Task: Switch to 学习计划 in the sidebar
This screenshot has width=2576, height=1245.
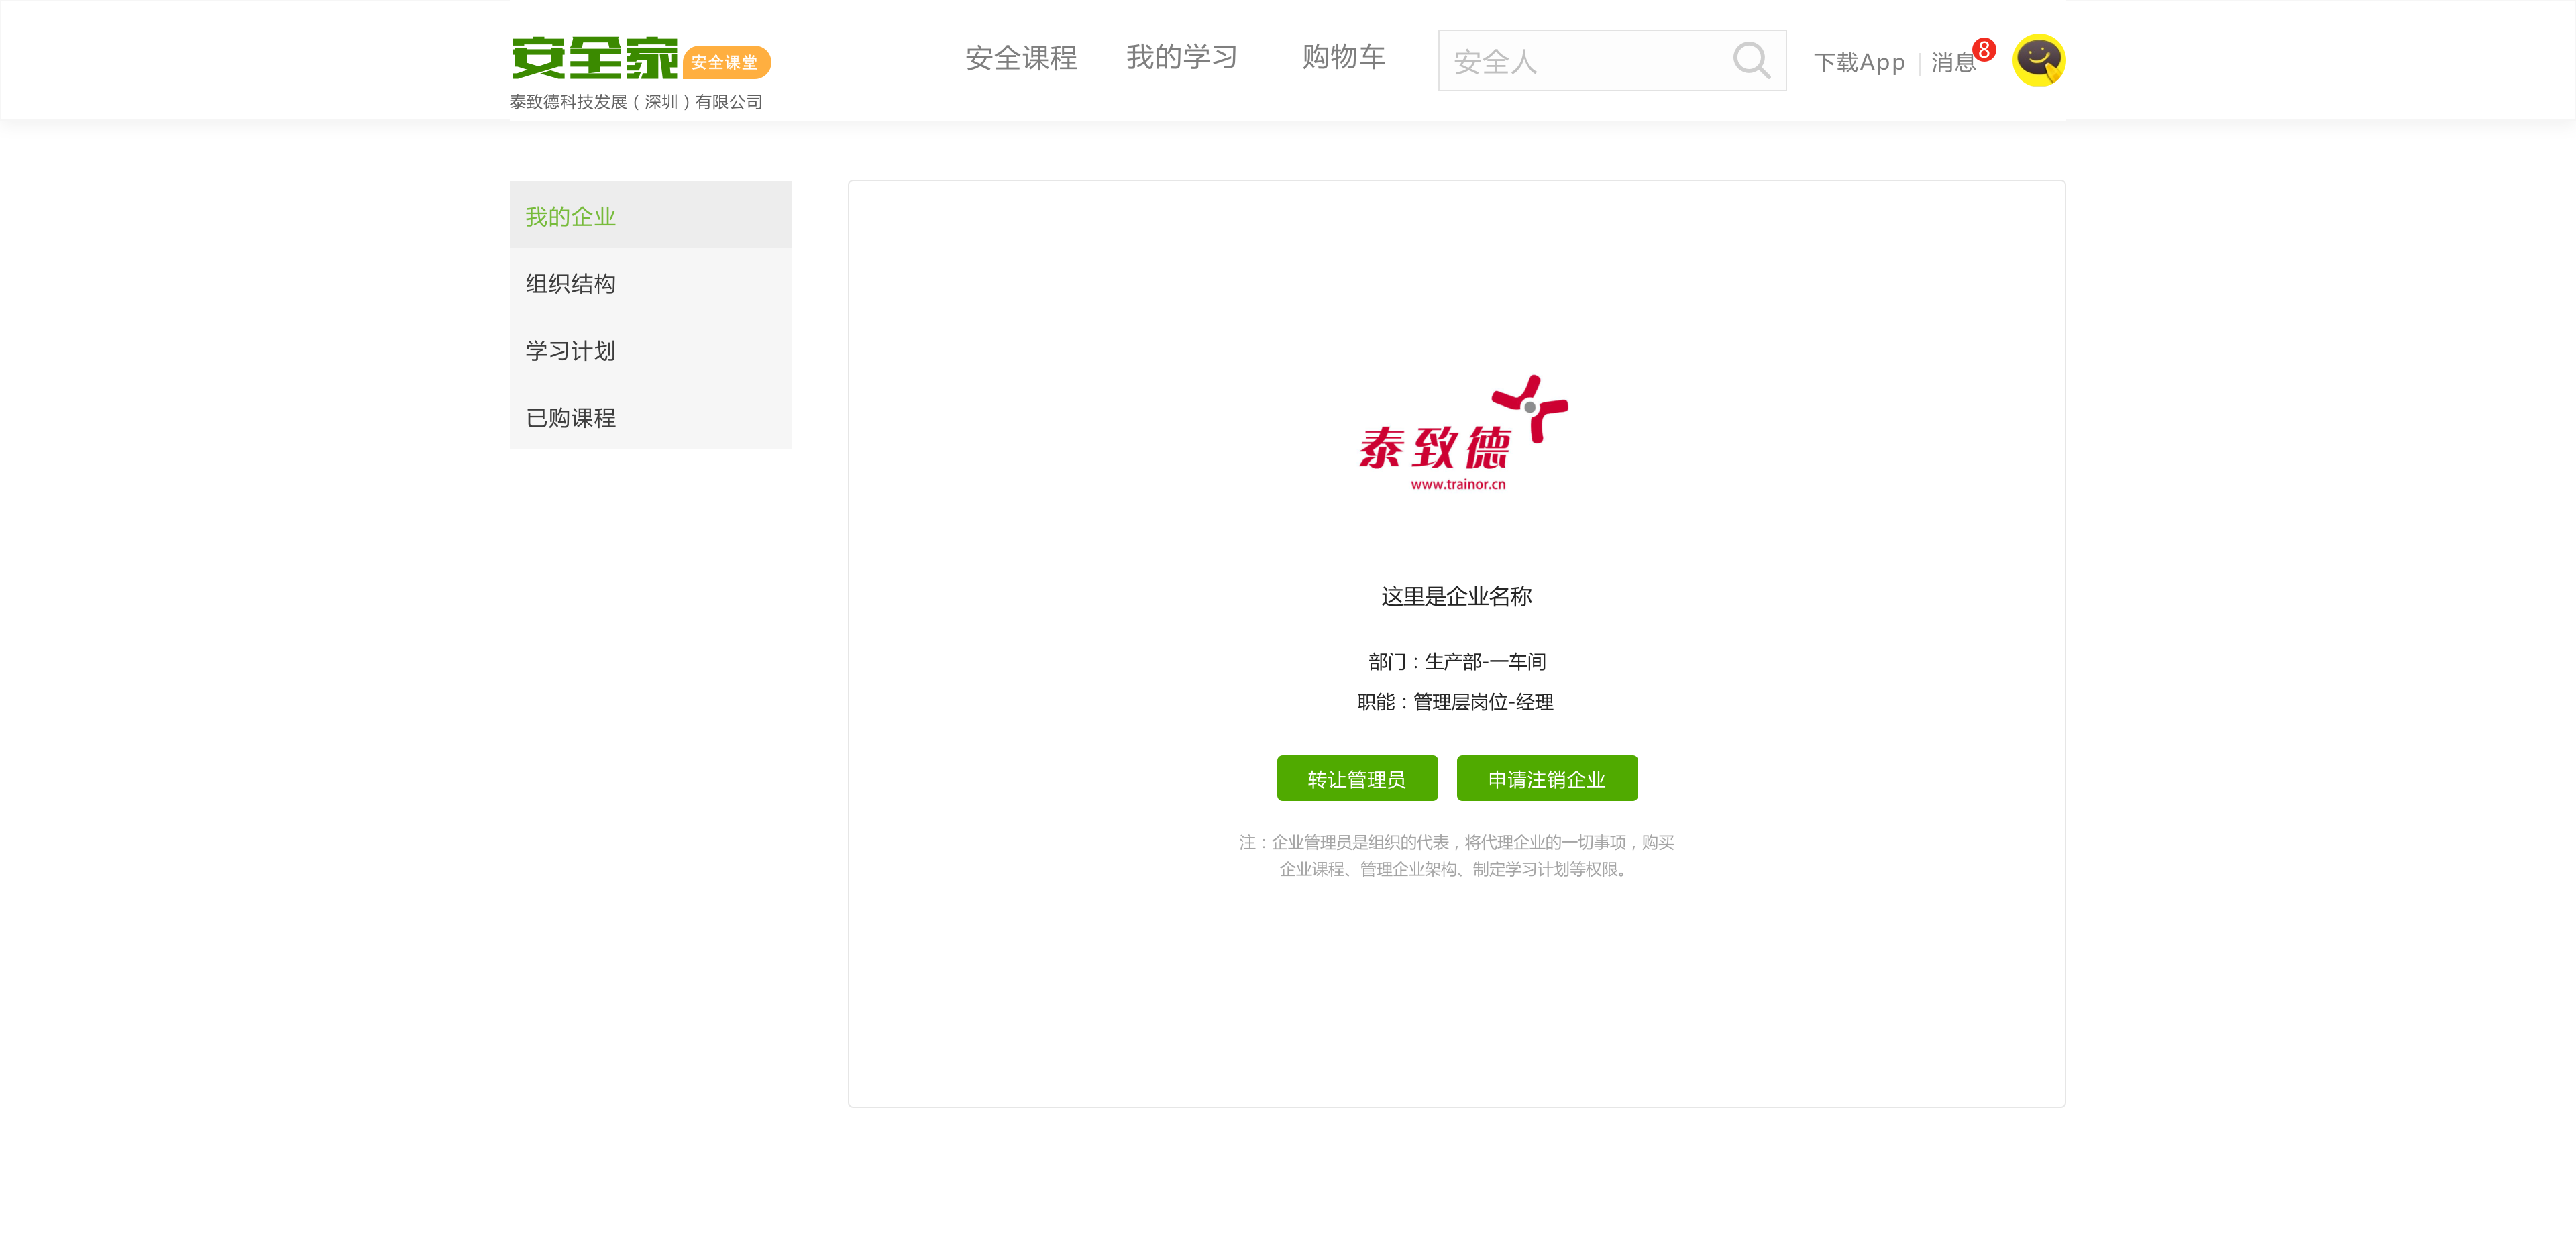Action: coord(650,350)
